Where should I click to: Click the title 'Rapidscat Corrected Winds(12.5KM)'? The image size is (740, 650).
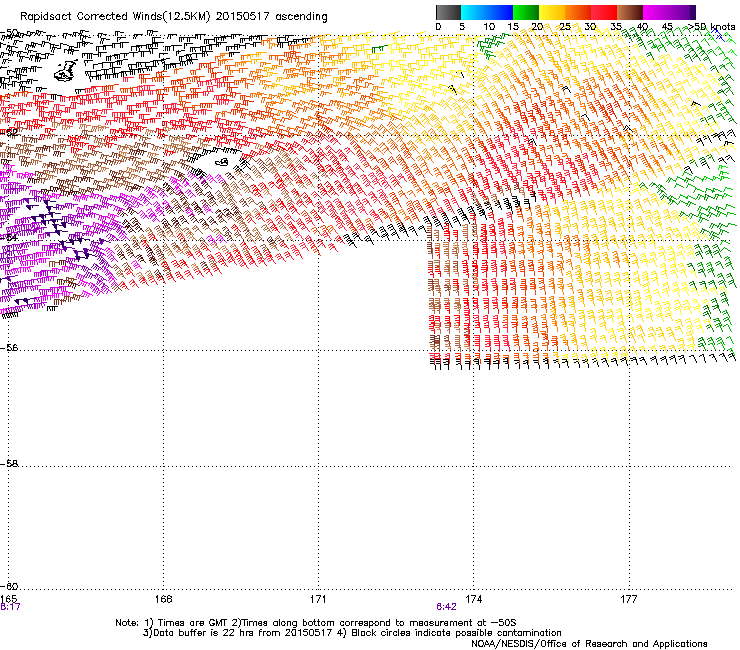click(x=115, y=17)
